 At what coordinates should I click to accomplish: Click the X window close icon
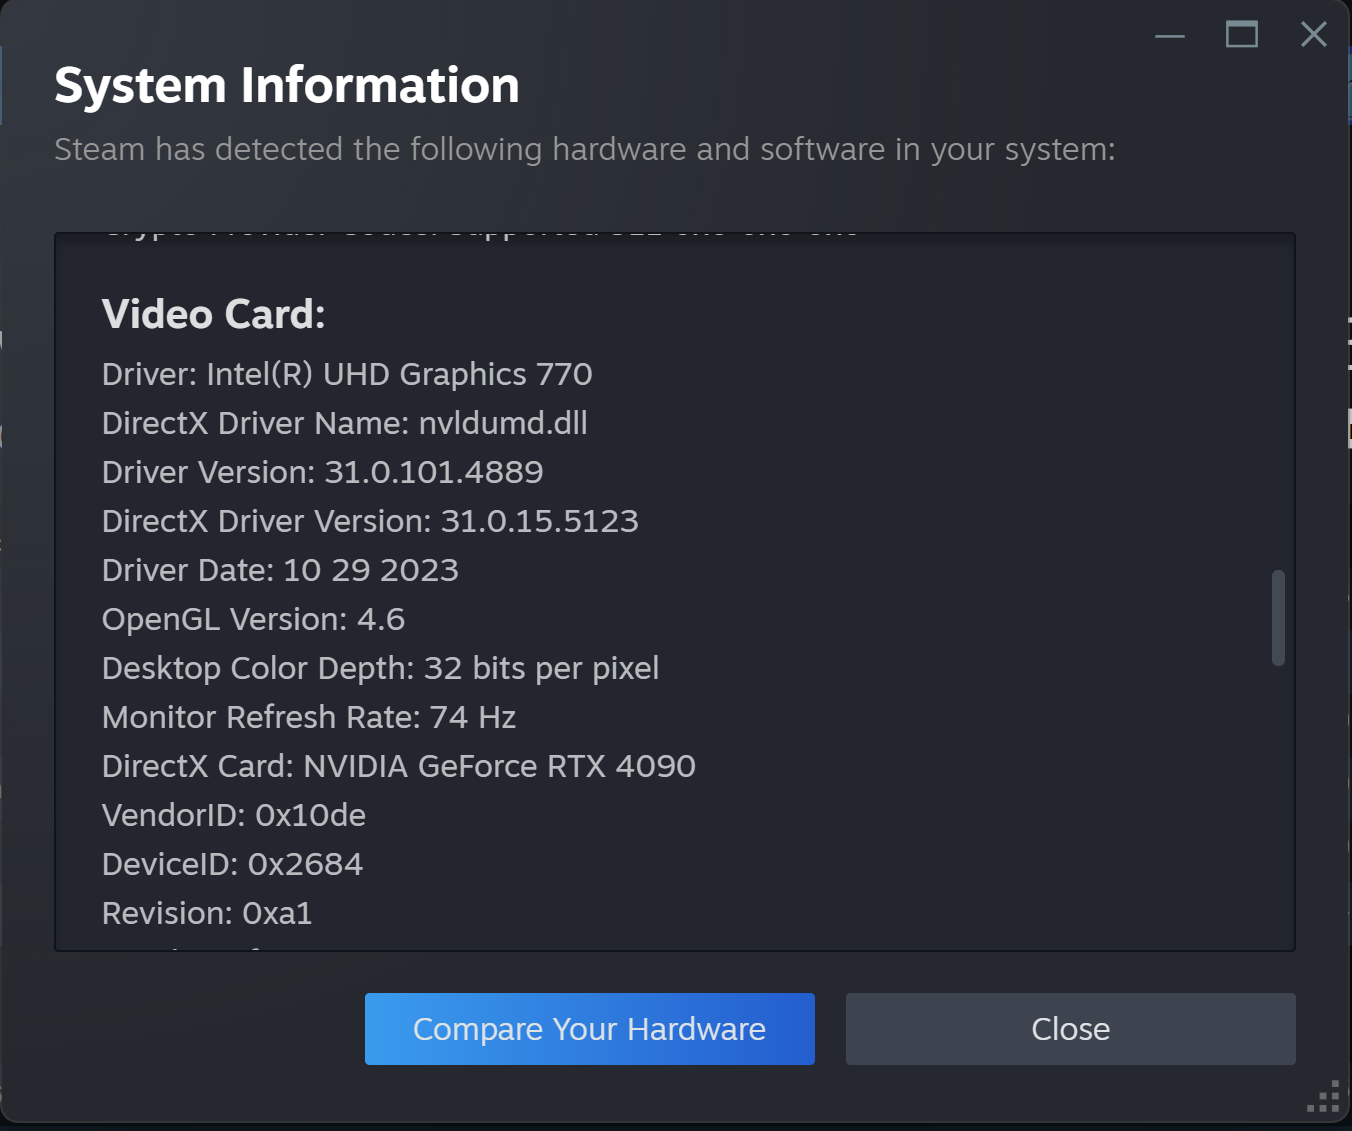(1314, 35)
